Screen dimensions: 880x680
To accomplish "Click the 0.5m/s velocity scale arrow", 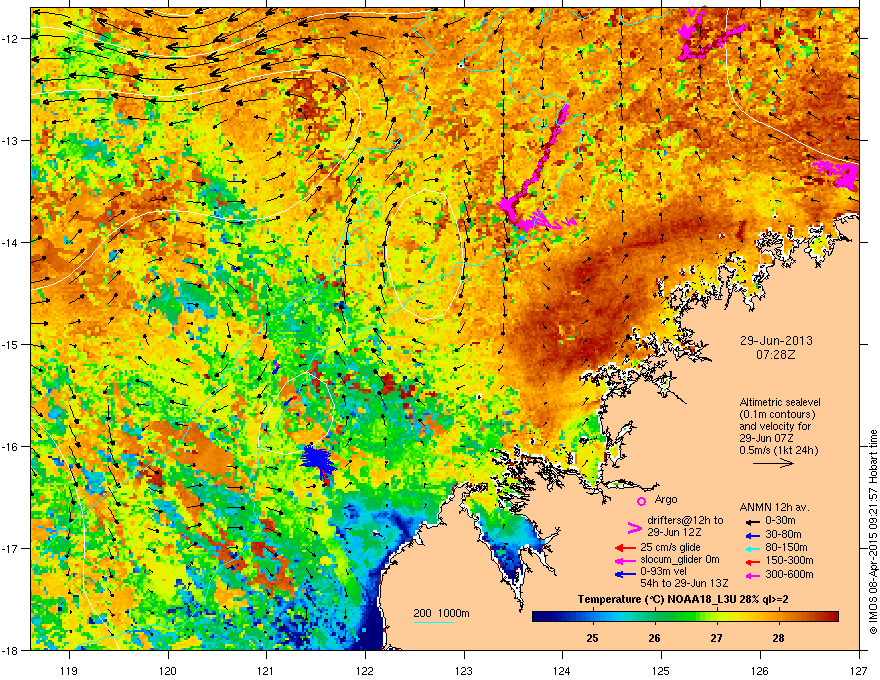I will (773, 463).
